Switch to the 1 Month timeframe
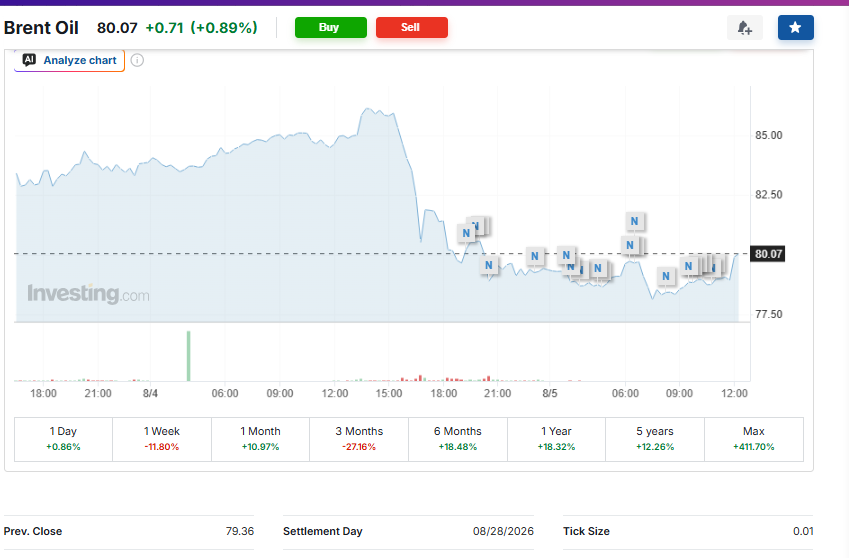This screenshot has height=558, width=849. pos(260,439)
